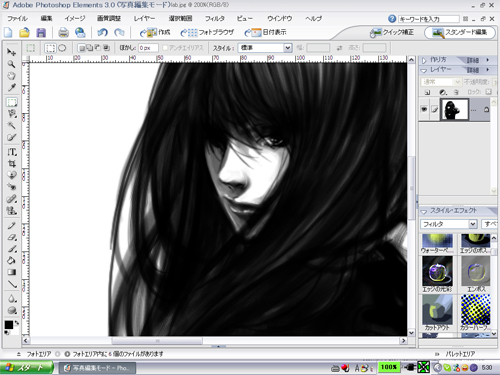
Task: Collapse the スタイル・エフェクト palette
Action: point(424,211)
